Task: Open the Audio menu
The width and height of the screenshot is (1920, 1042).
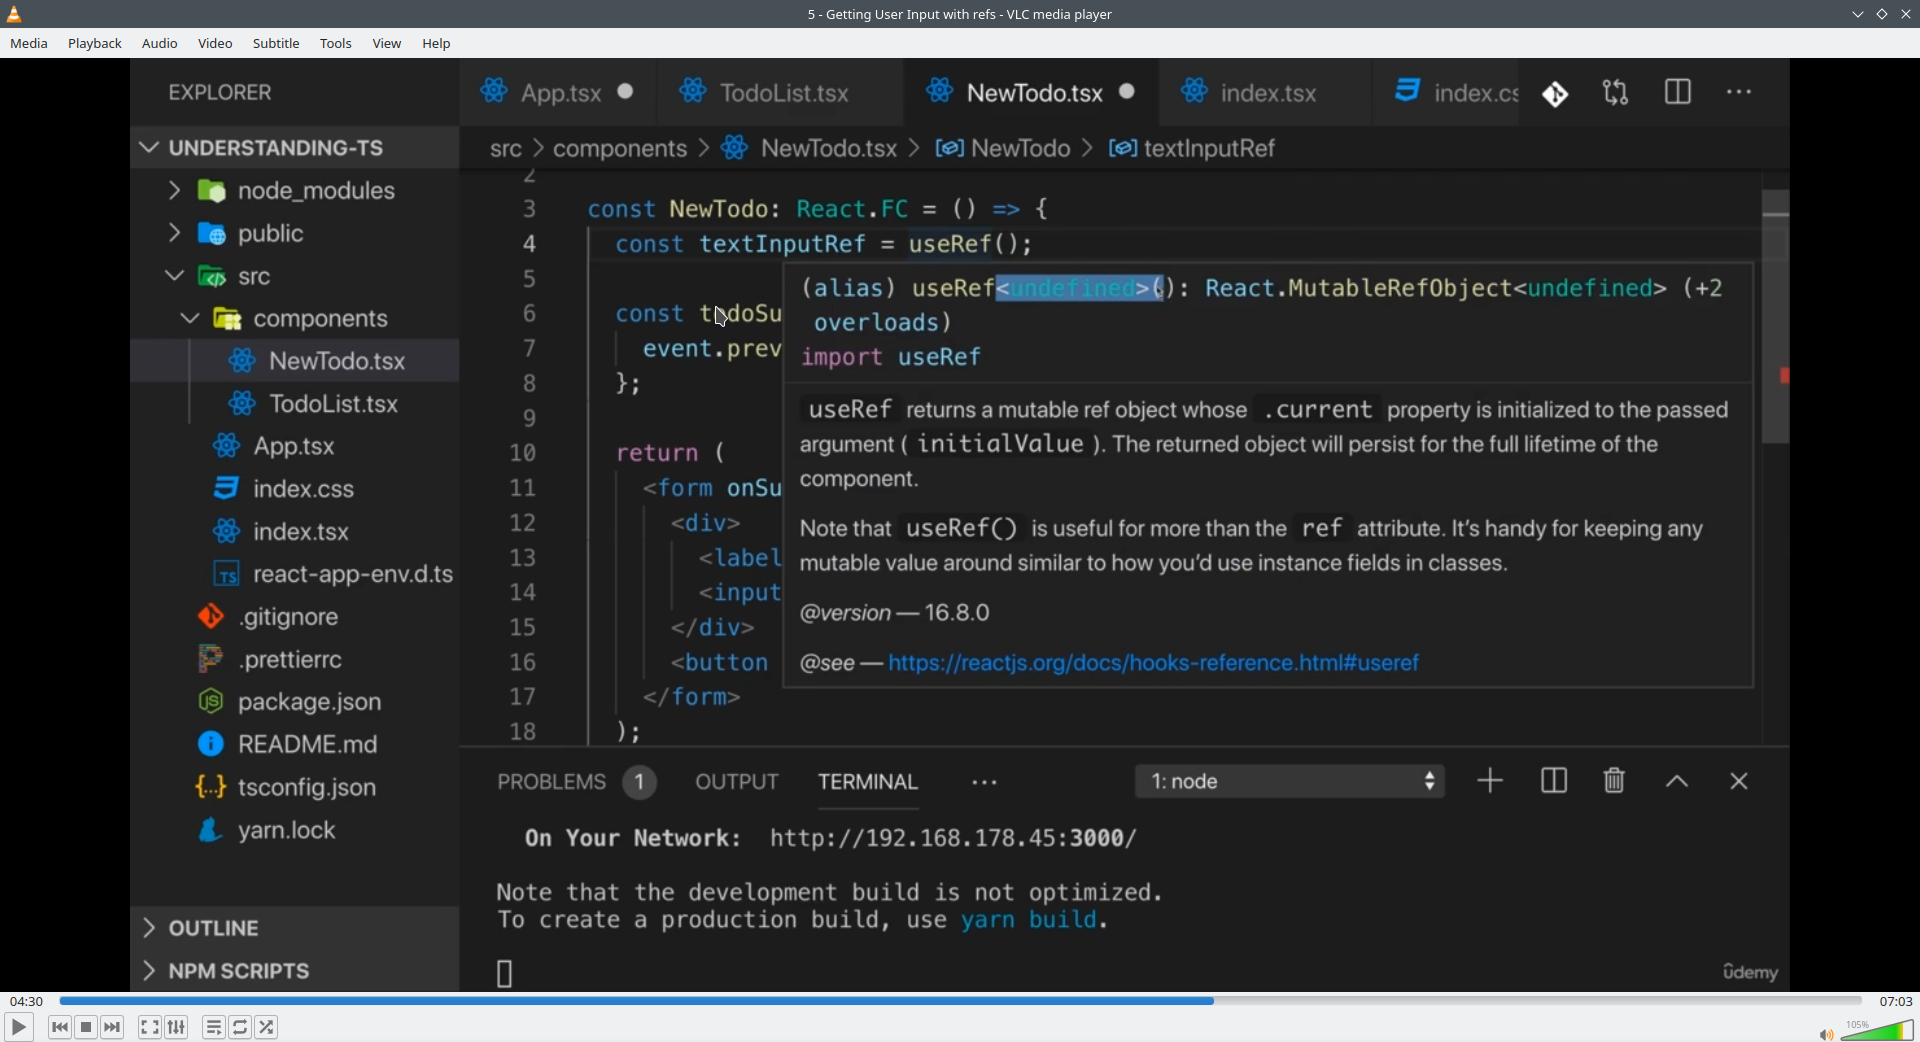Action: click(x=160, y=44)
